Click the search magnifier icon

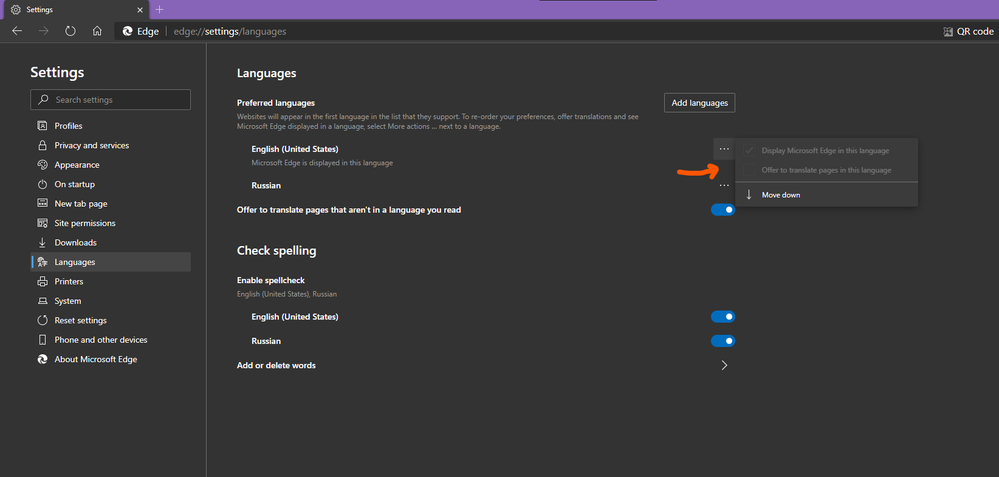(x=43, y=100)
